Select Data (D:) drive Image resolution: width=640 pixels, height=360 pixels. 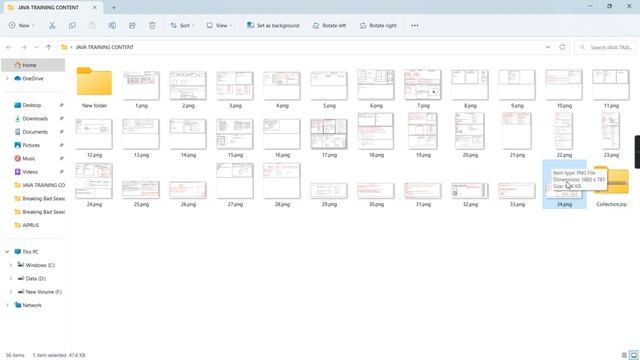pos(36,278)
